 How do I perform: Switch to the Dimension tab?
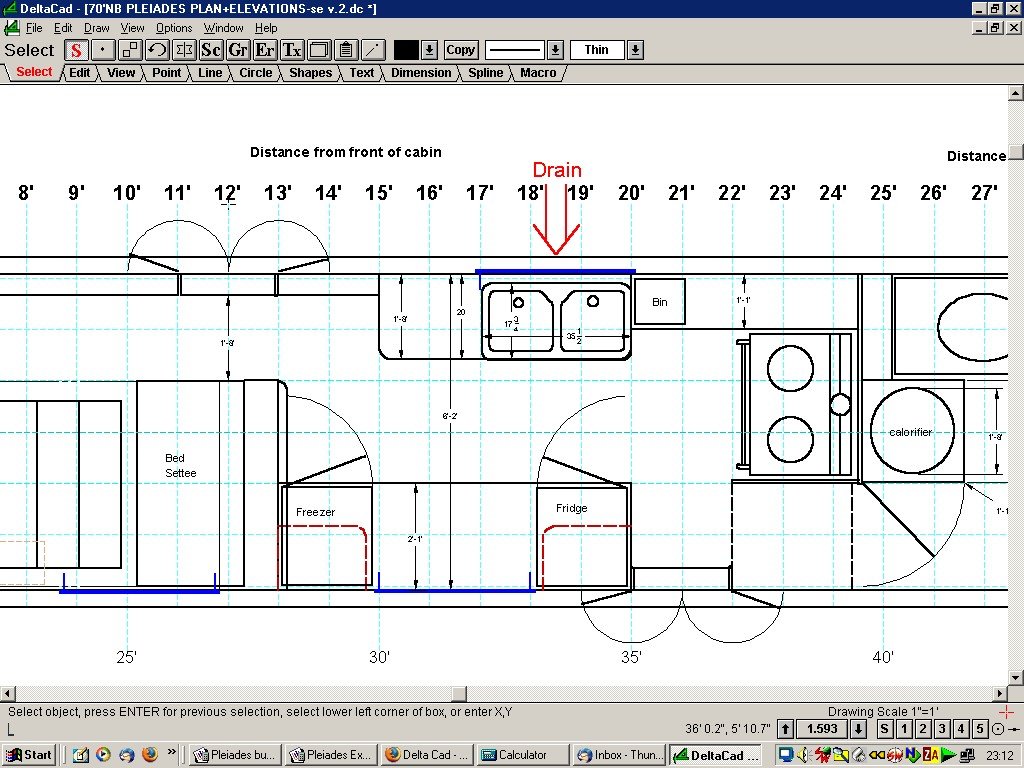coord(421,72)
